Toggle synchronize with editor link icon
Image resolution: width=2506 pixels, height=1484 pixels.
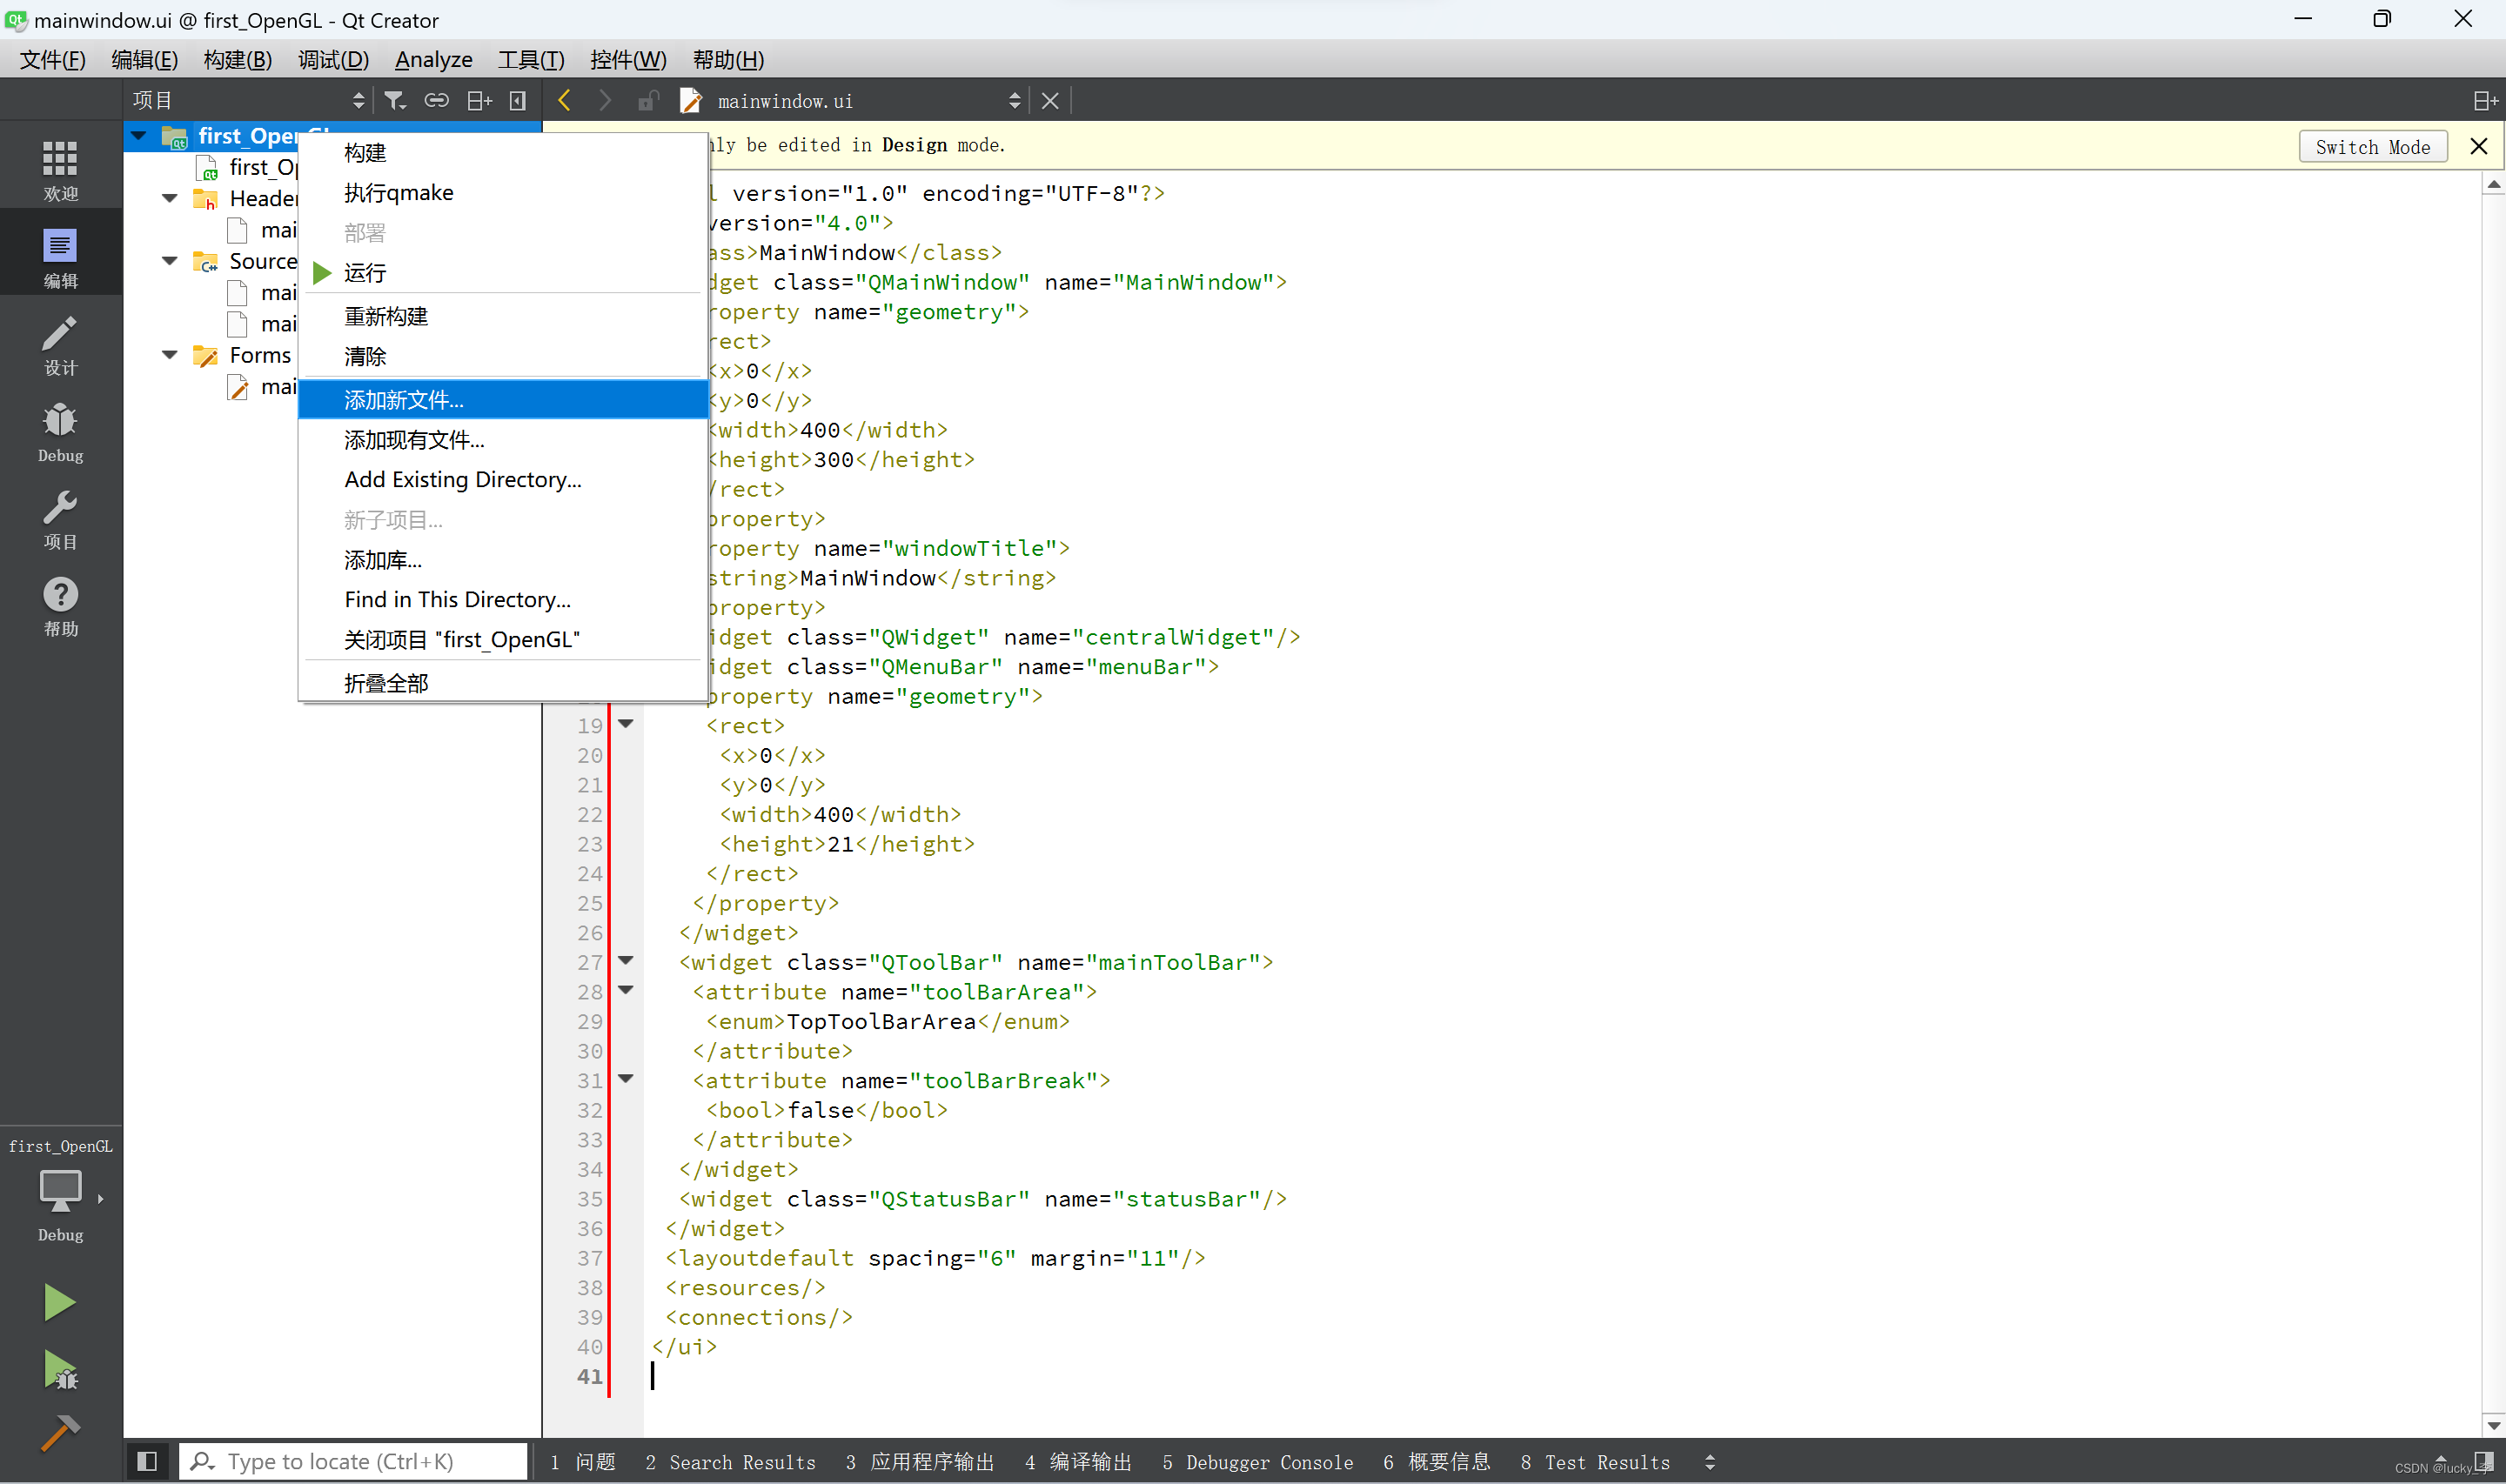(436, 100)
